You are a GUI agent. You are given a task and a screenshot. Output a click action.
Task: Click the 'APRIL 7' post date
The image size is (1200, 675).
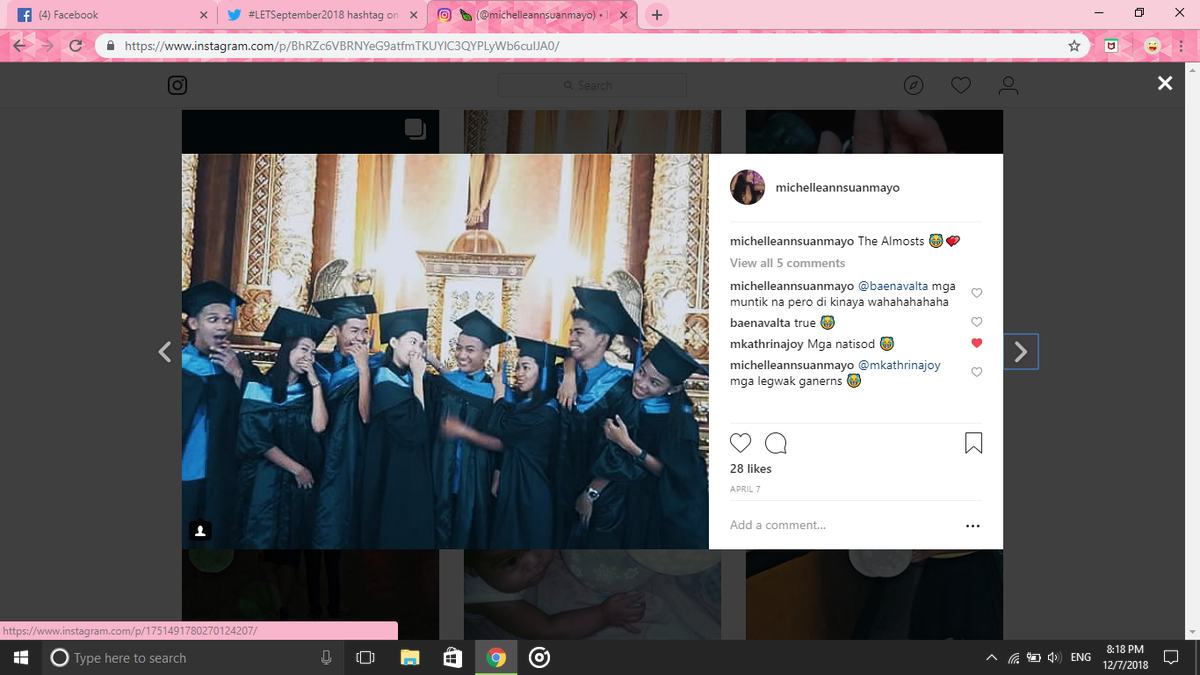[743, 489]
